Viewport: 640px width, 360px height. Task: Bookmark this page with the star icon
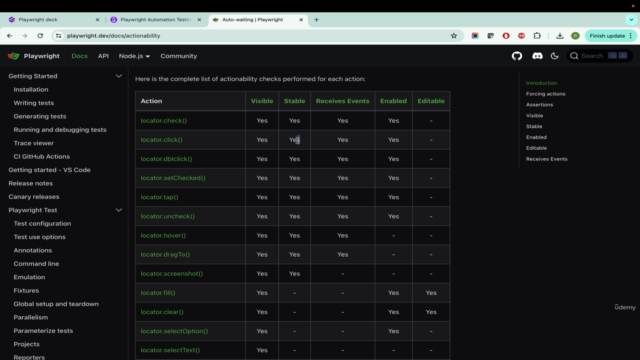(453, 36)
